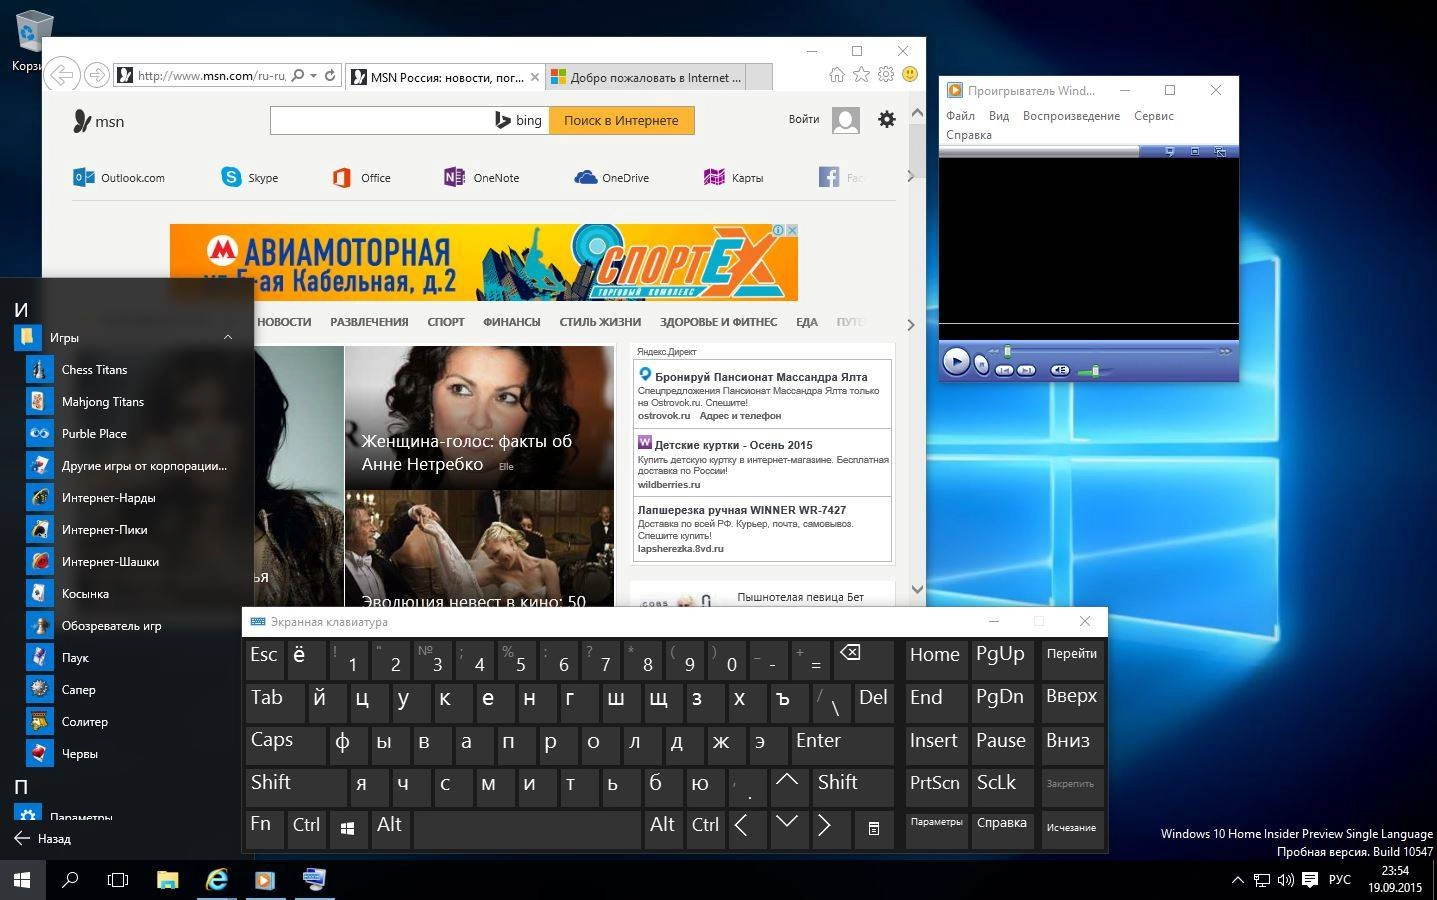Stop playback in Windows Media Player
This screenshot has width=1437, height=900.
click(982, 363)
